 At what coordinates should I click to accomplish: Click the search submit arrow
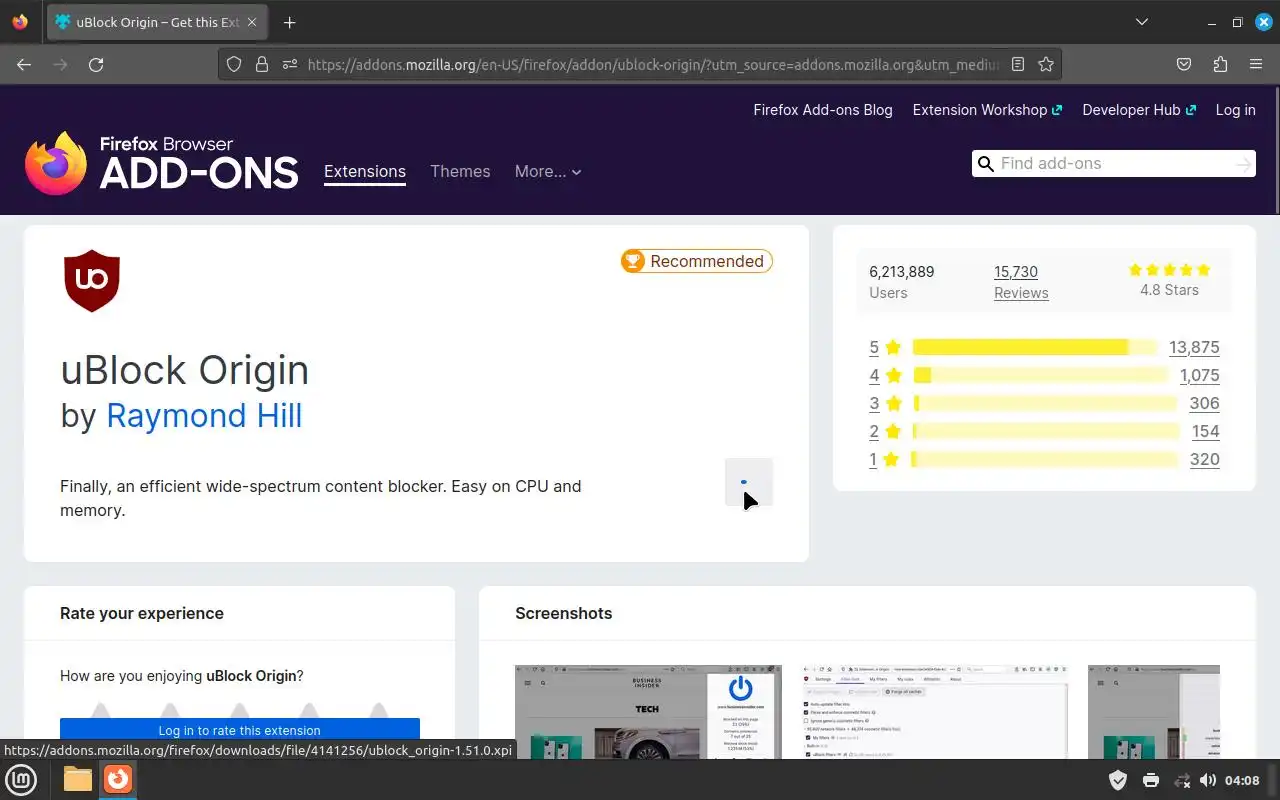(1243, 164)
